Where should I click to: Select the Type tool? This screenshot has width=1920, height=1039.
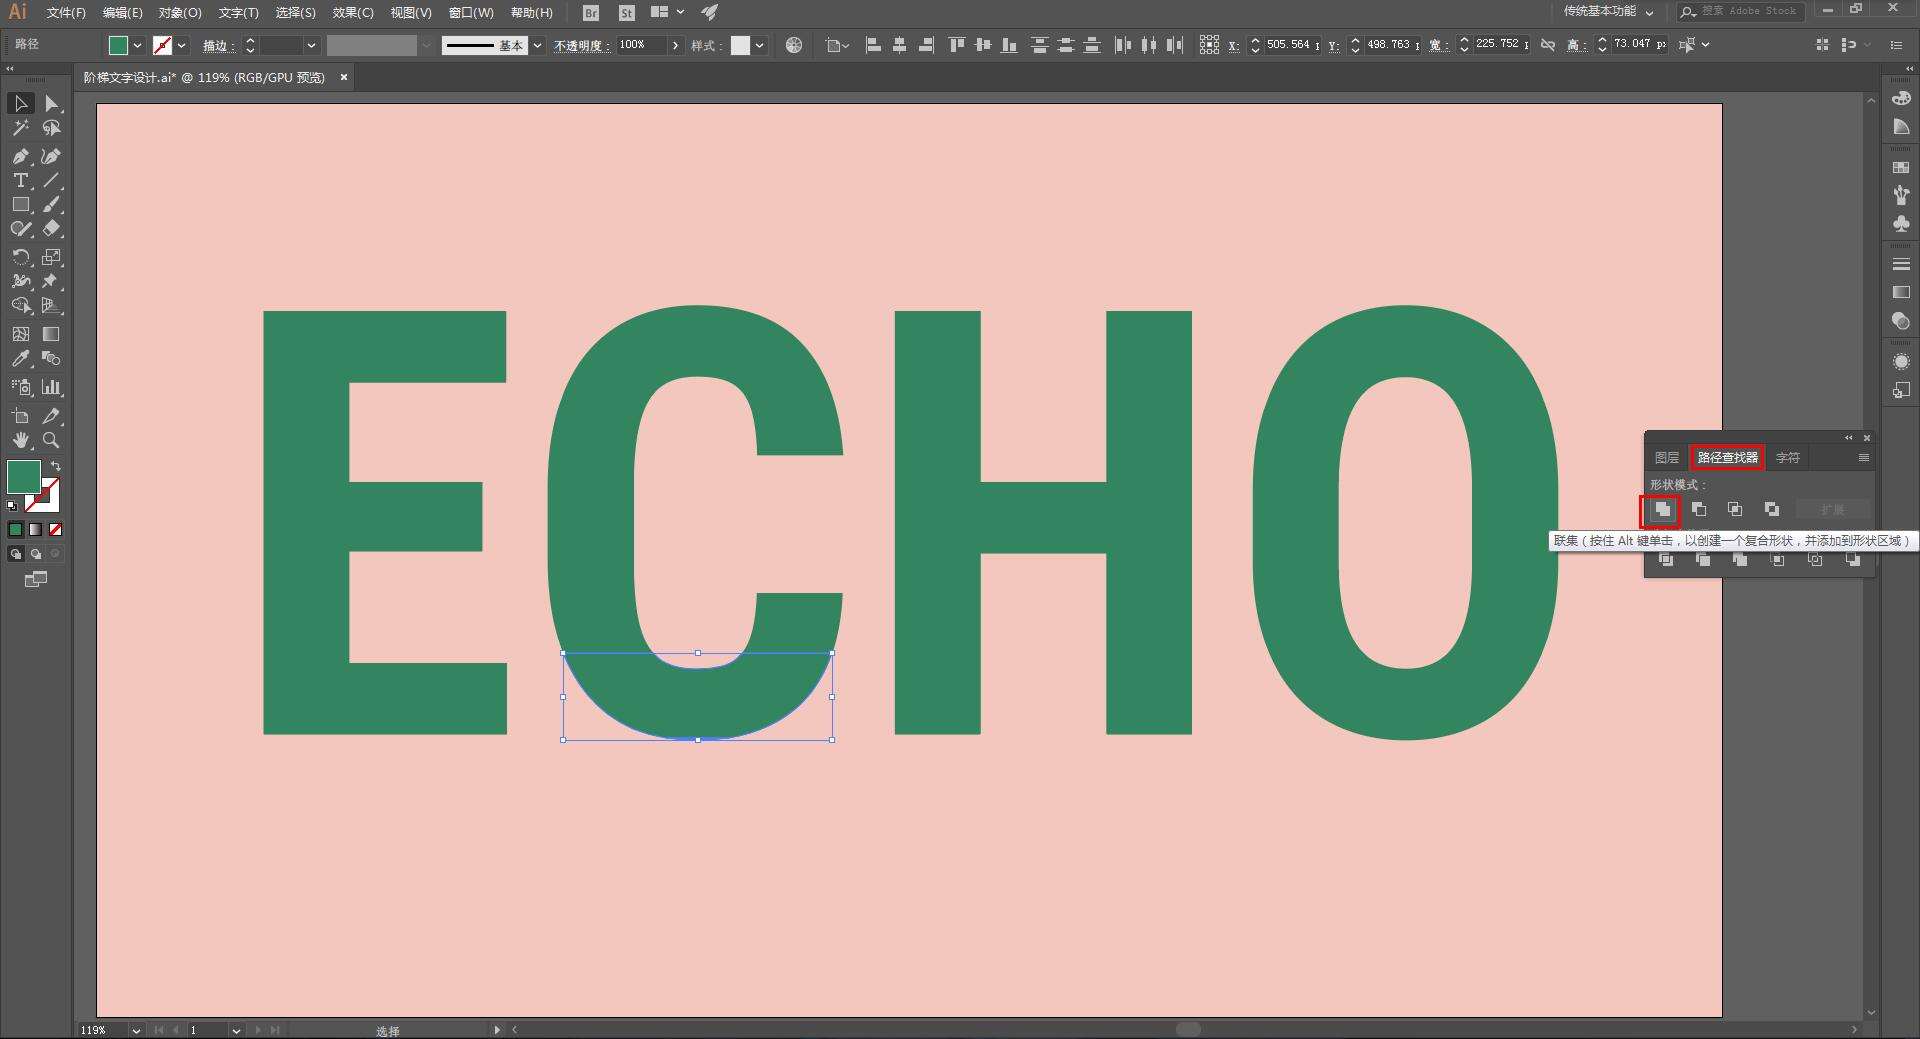tap(20, 181)
